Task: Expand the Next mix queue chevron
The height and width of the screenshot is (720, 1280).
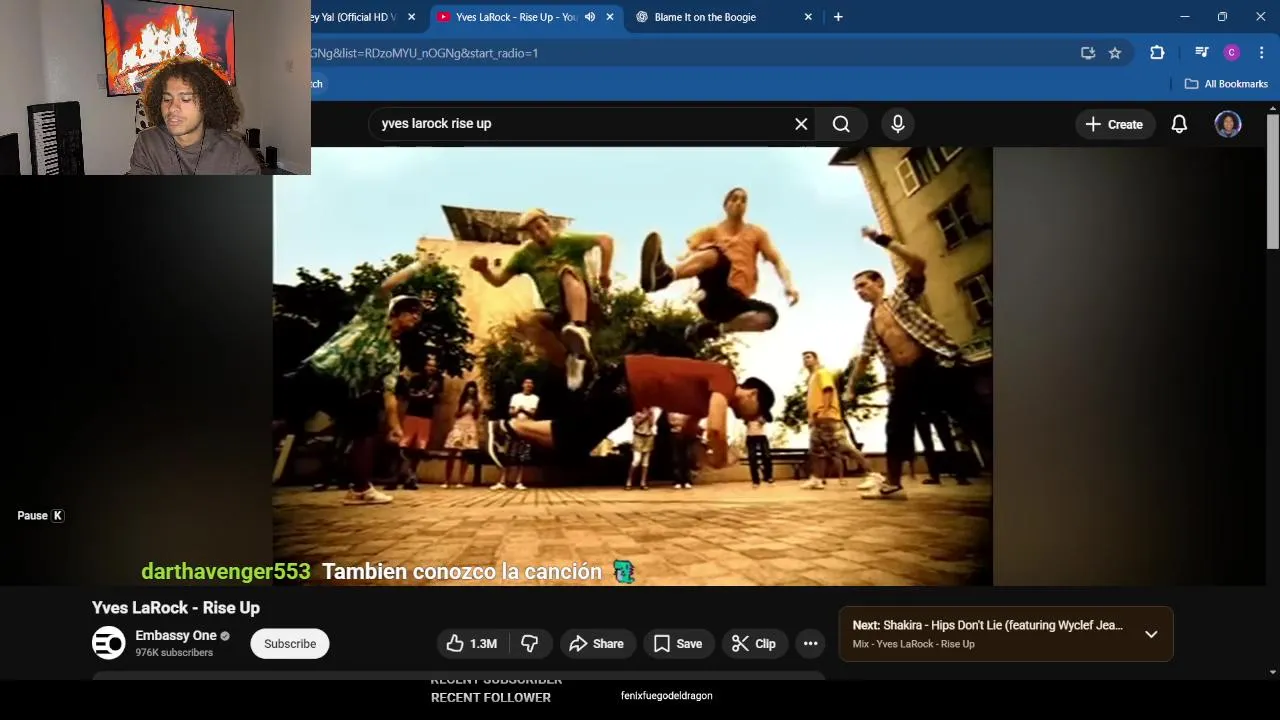Action: [x=1151, y=634]
